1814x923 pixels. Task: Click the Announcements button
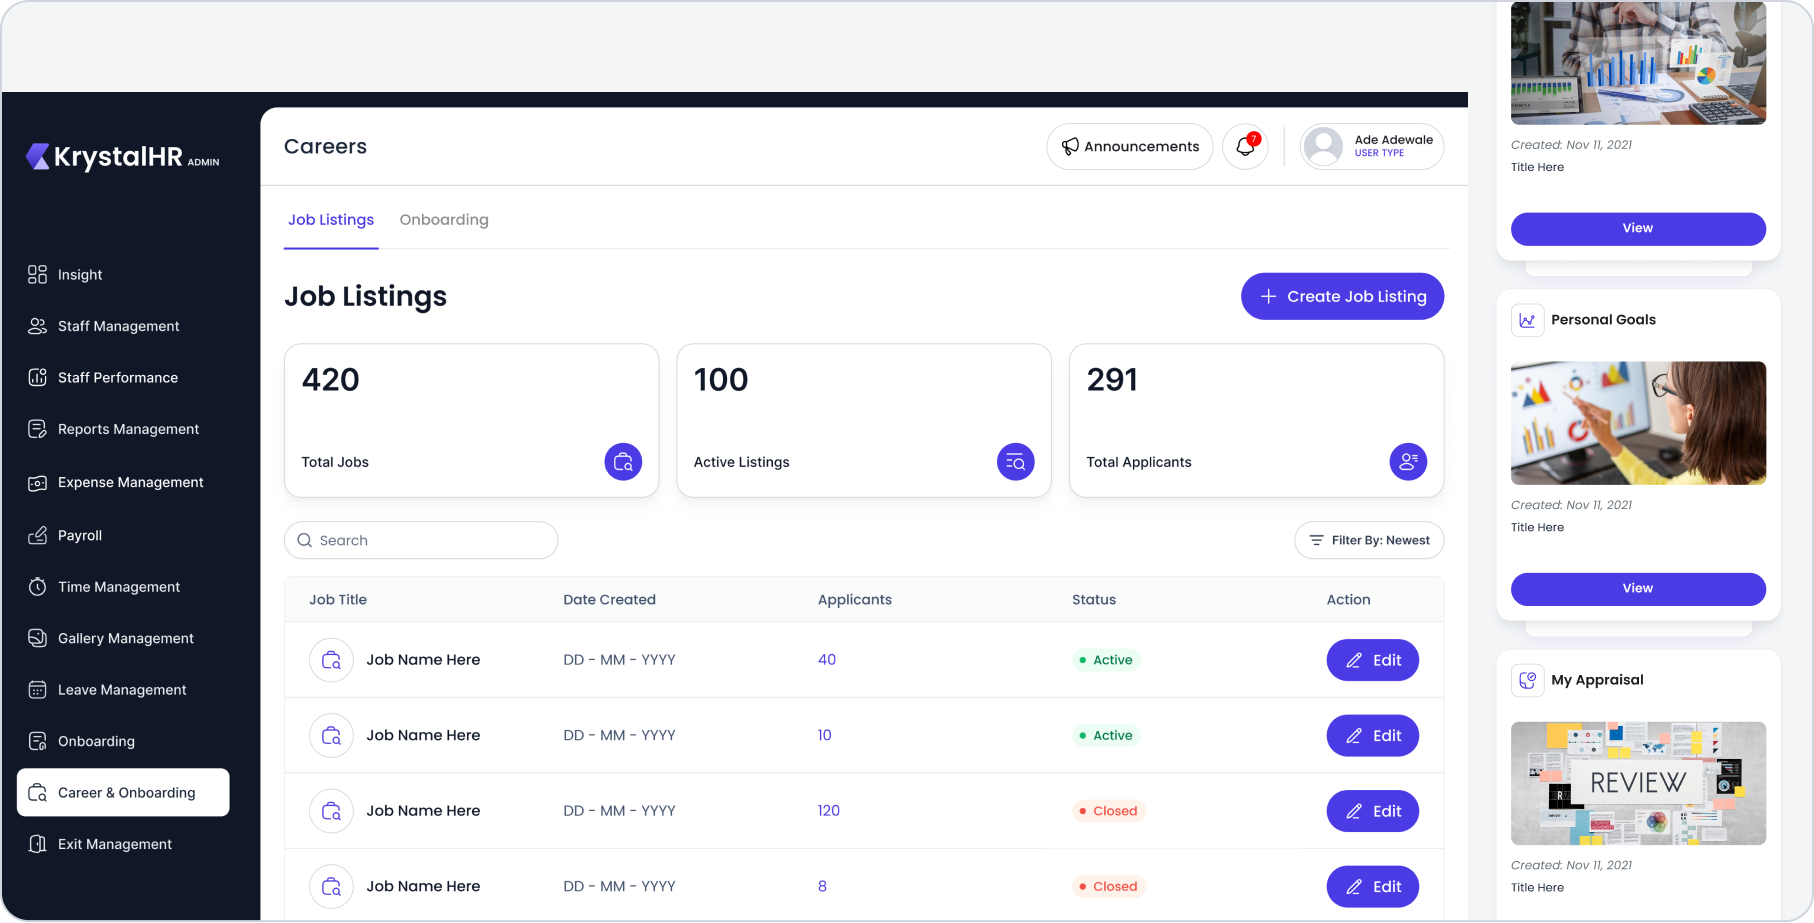[x=1129, y=147]
